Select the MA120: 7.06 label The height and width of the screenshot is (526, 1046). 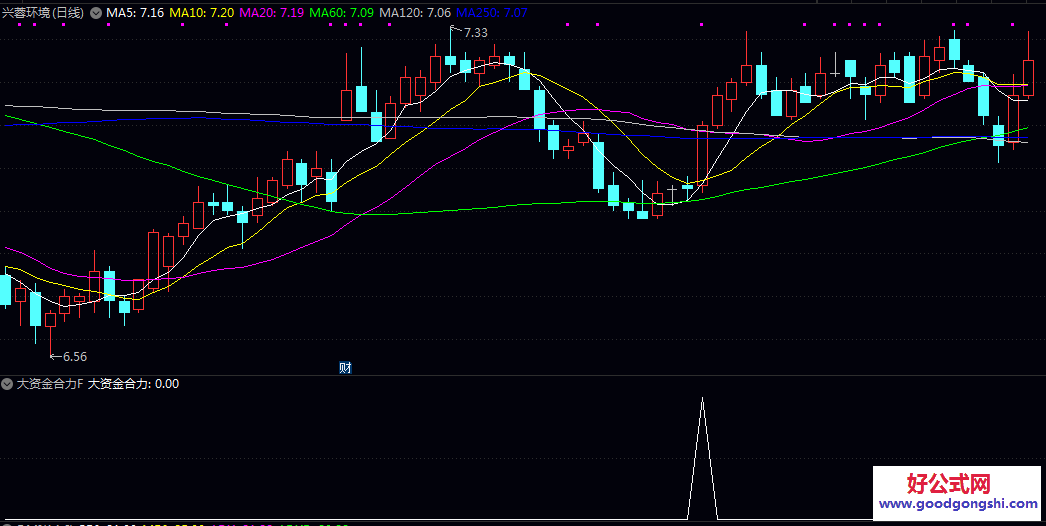point(415,12)
